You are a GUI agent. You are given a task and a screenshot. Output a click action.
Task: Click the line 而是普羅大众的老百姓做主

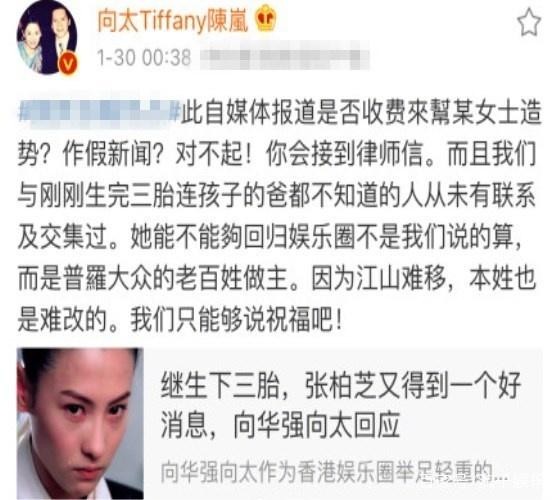click(277, 278)
